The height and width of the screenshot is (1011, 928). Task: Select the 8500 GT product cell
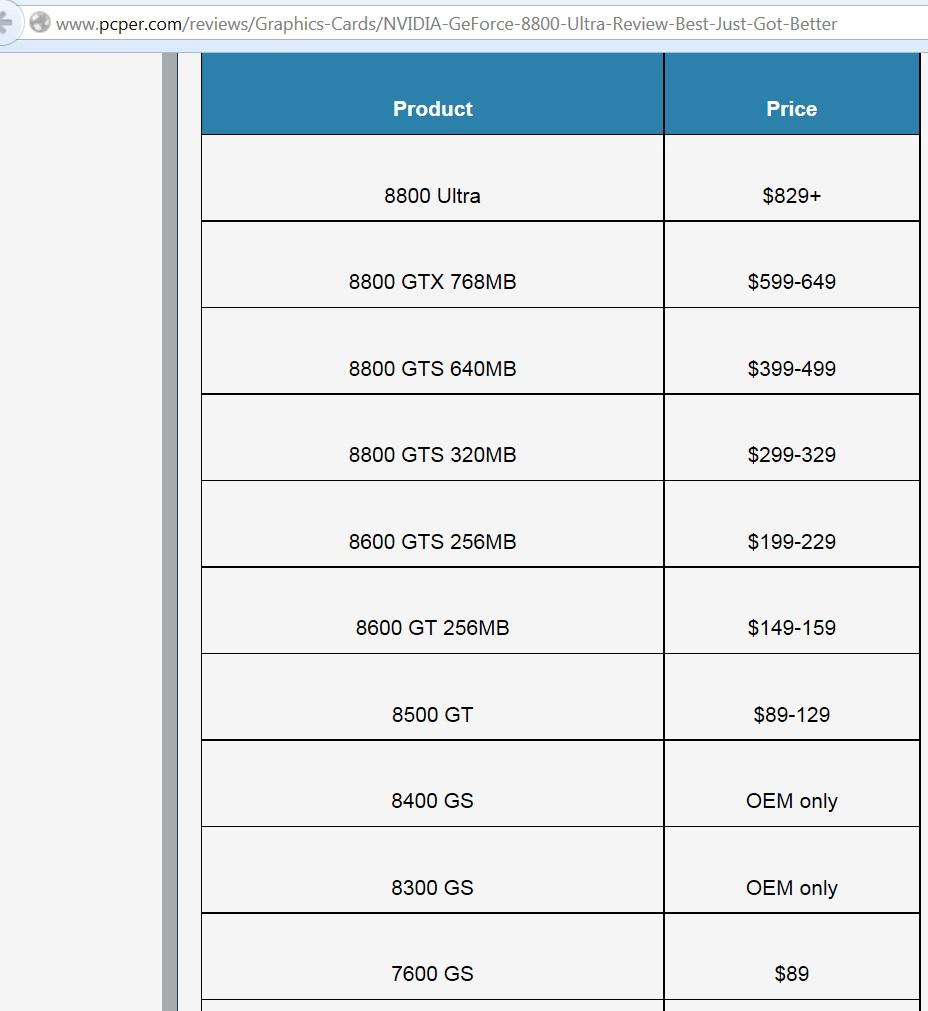433,697
